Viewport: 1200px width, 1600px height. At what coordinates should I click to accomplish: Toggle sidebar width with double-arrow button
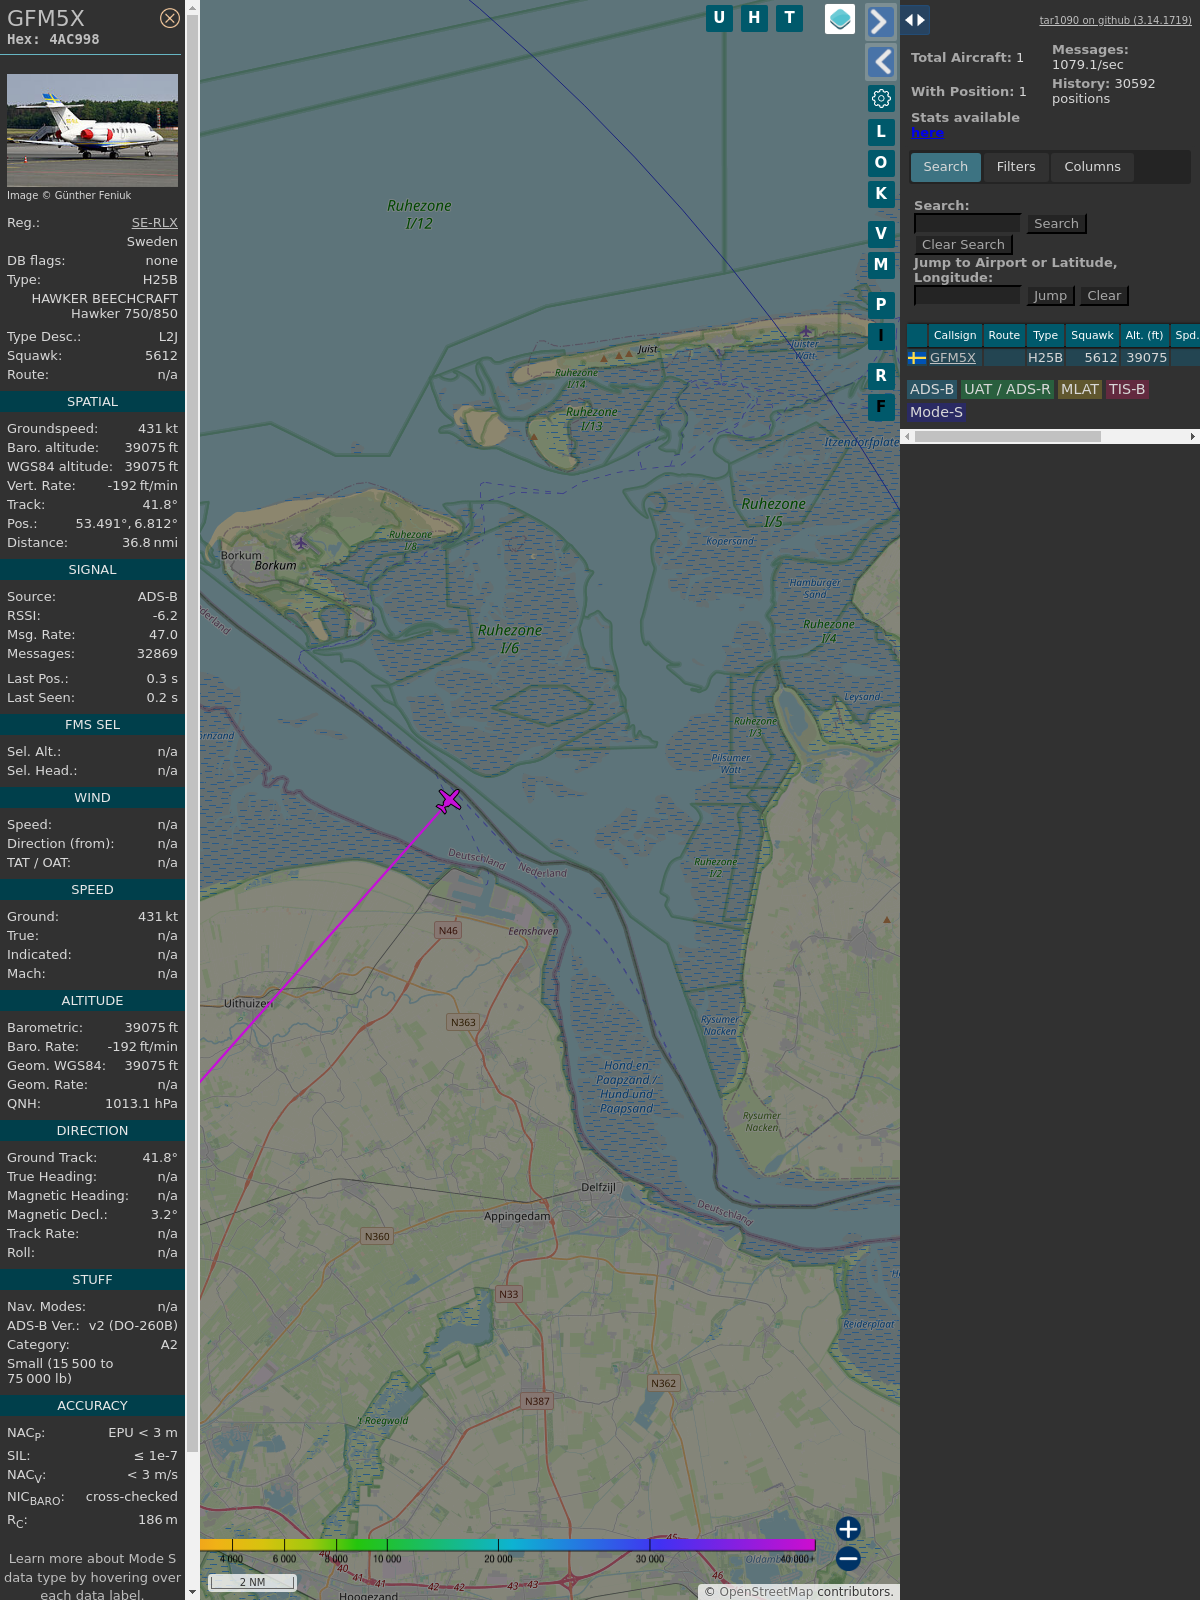pos(915,20)
